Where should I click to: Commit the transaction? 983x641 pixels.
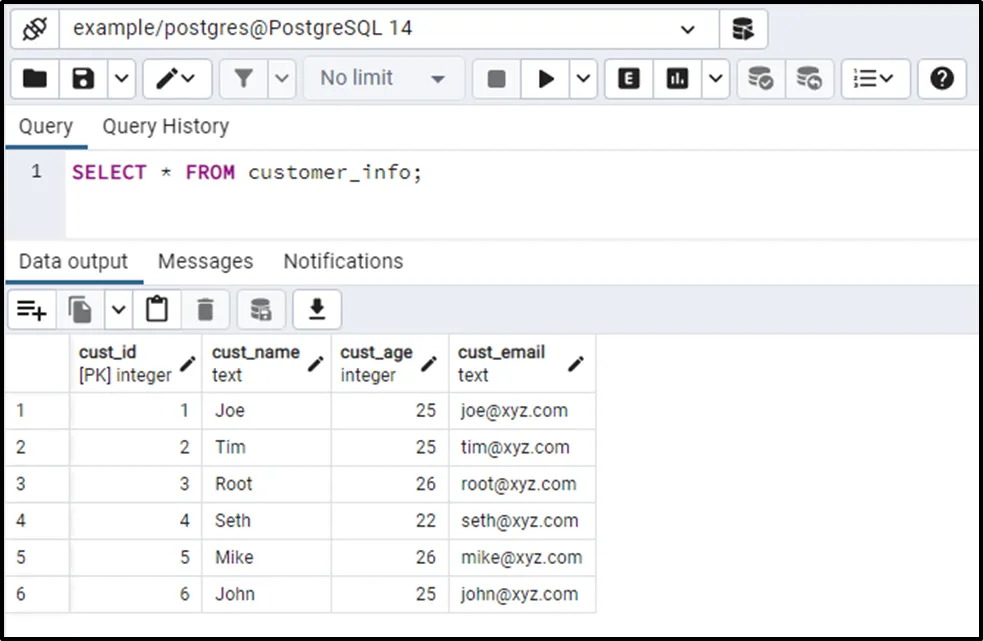point(761,78)
